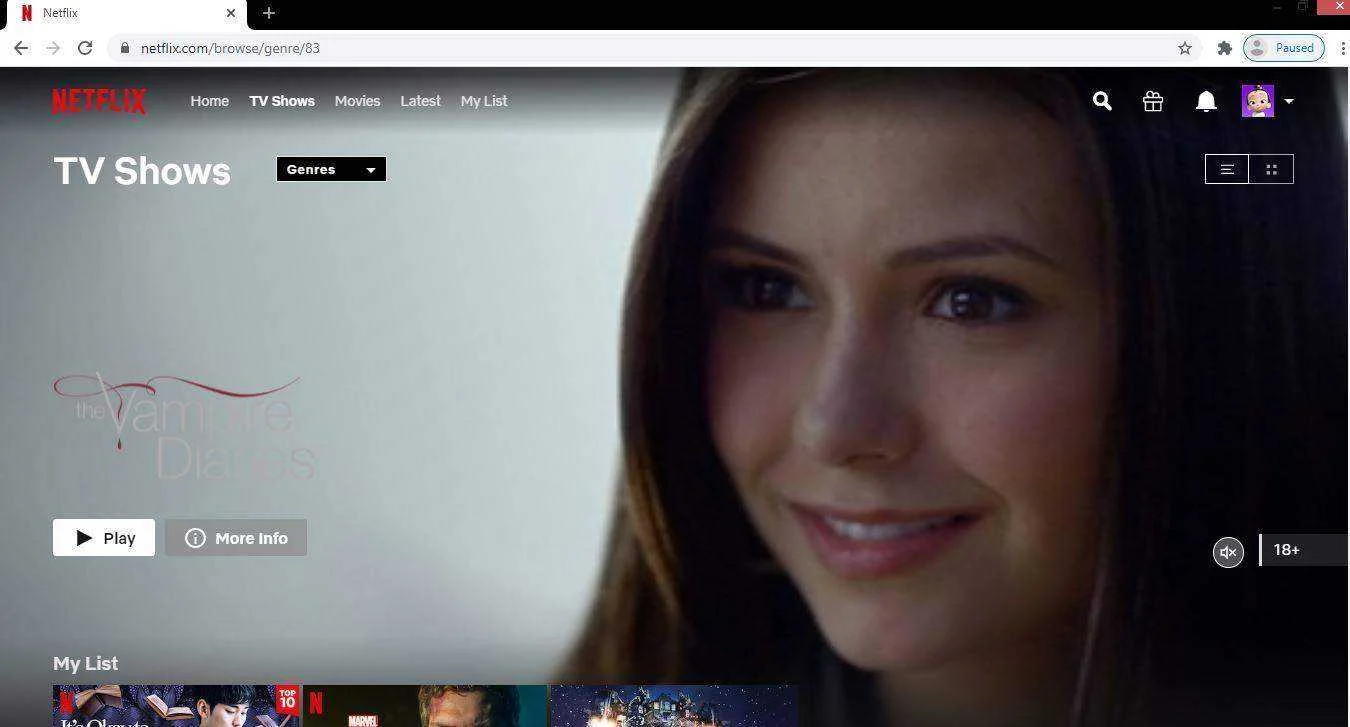Viewport: 1350px width, 727px height.
Task: Open the profile avatar menu
Action: pos(1257,101)
